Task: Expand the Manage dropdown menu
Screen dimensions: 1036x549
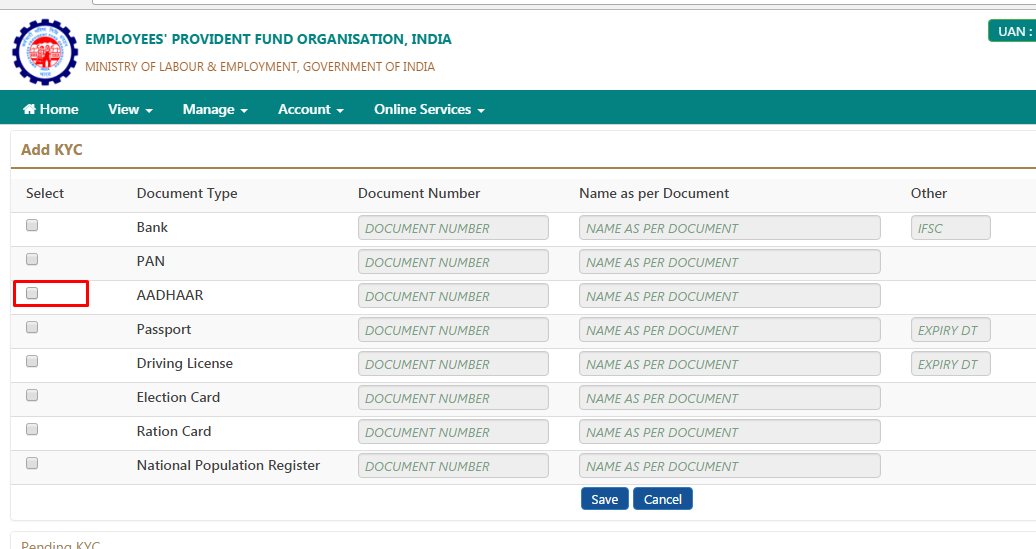Action: coord(215,109)
